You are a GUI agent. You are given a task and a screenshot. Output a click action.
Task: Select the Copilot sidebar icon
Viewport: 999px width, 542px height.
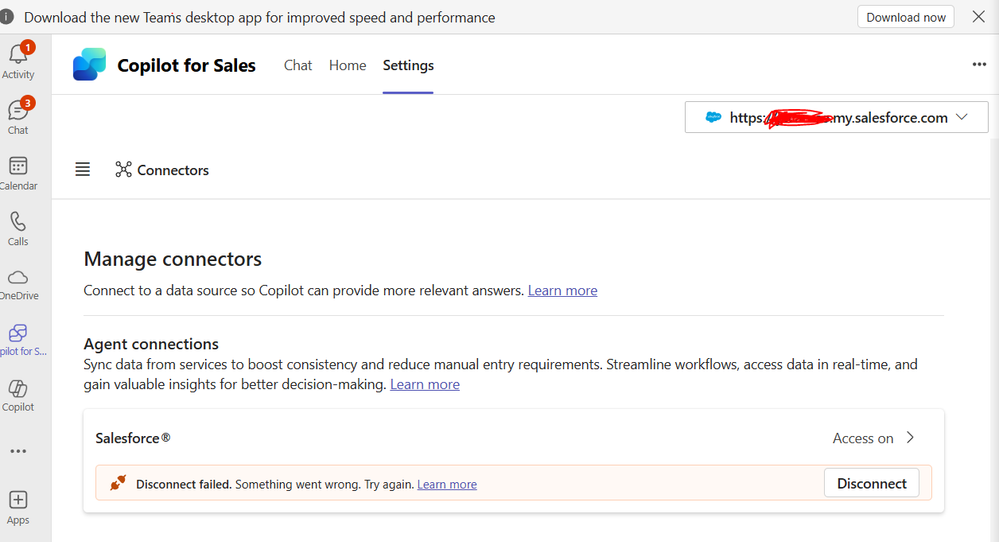coord(18,394)
